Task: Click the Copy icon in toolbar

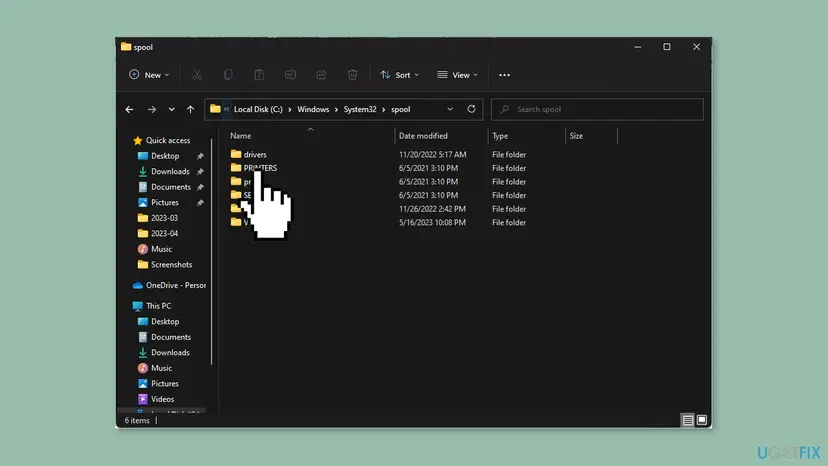Action: tap(228, 75)
